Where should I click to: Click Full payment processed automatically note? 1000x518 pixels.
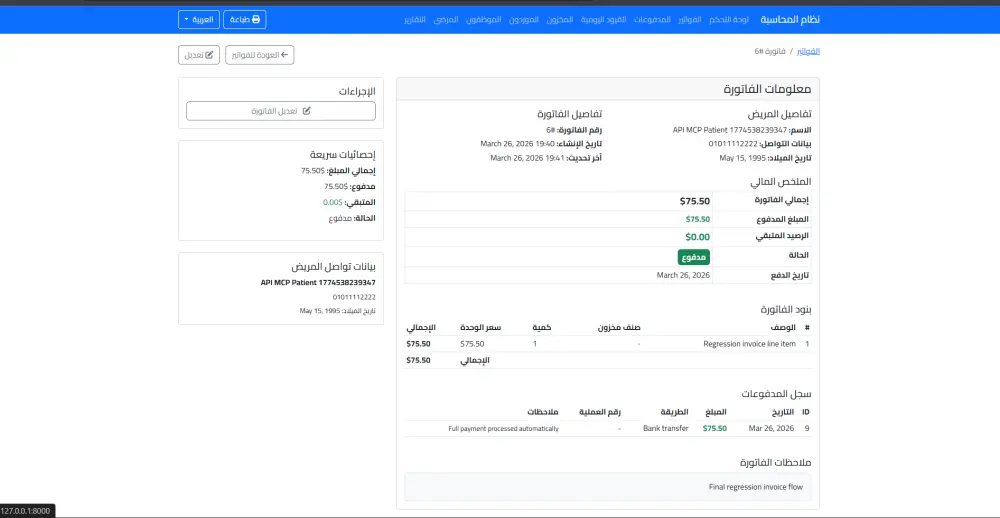(x=503, y=429)
